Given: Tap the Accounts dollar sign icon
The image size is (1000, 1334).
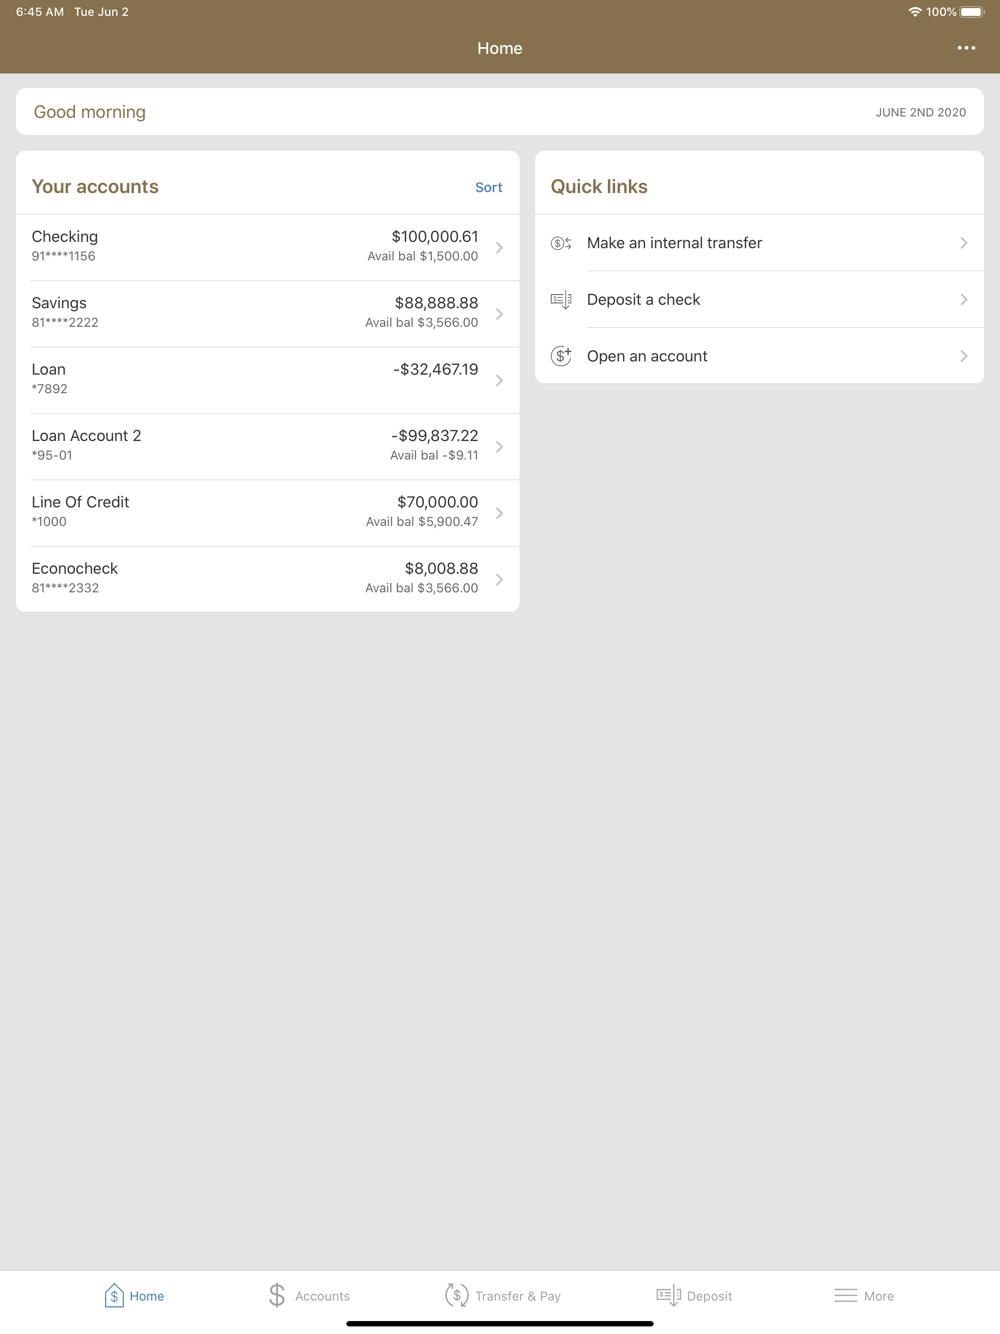Looking at the screenshot, I should click(x=277, y=1295).
